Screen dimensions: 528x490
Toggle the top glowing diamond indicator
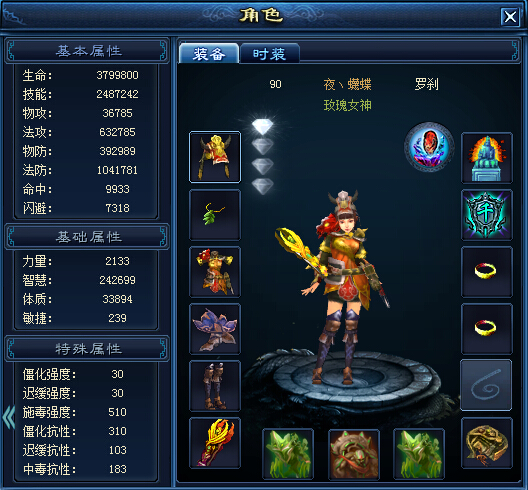tap(263, 127)
